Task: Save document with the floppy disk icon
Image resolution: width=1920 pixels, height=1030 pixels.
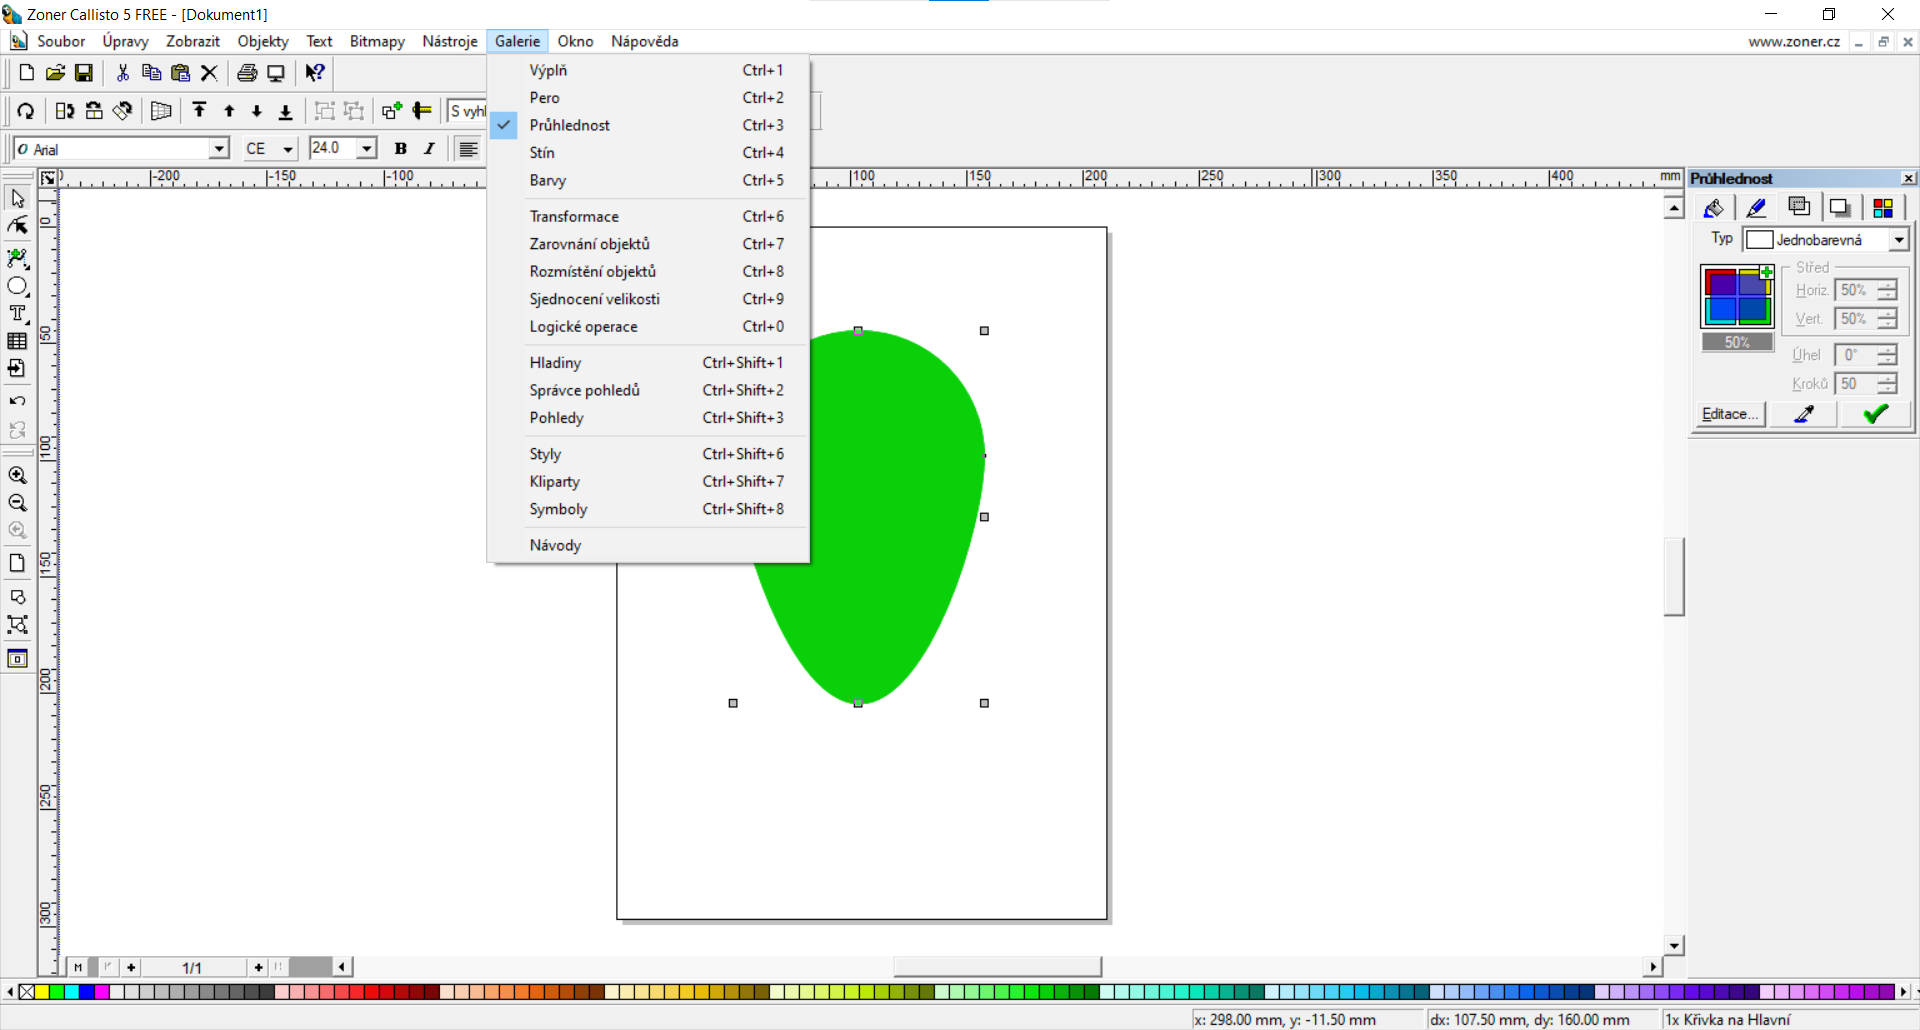Action: 84,73
